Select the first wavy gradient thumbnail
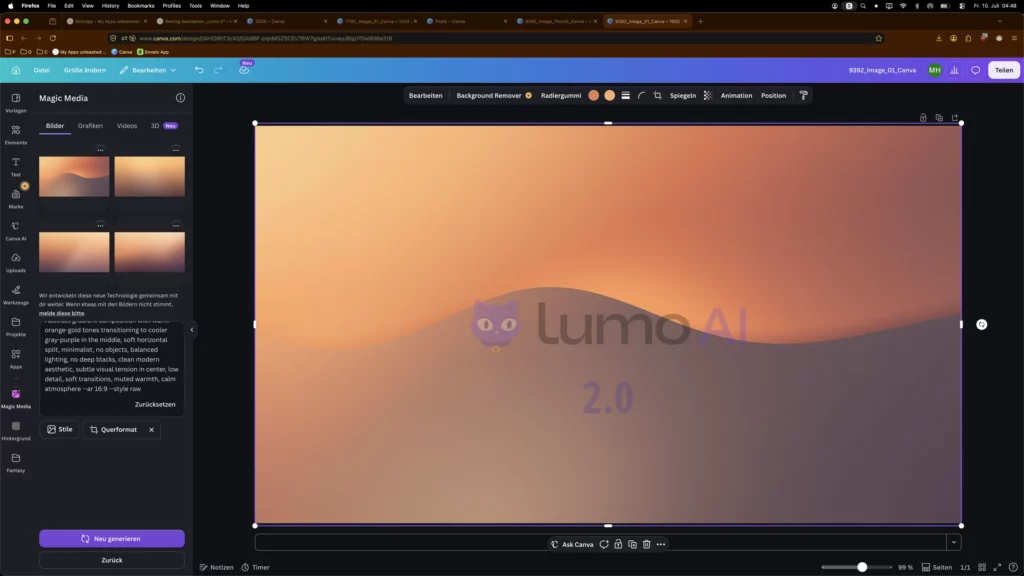This screenshot has width=1024, height=576. (x=74, y=176)
